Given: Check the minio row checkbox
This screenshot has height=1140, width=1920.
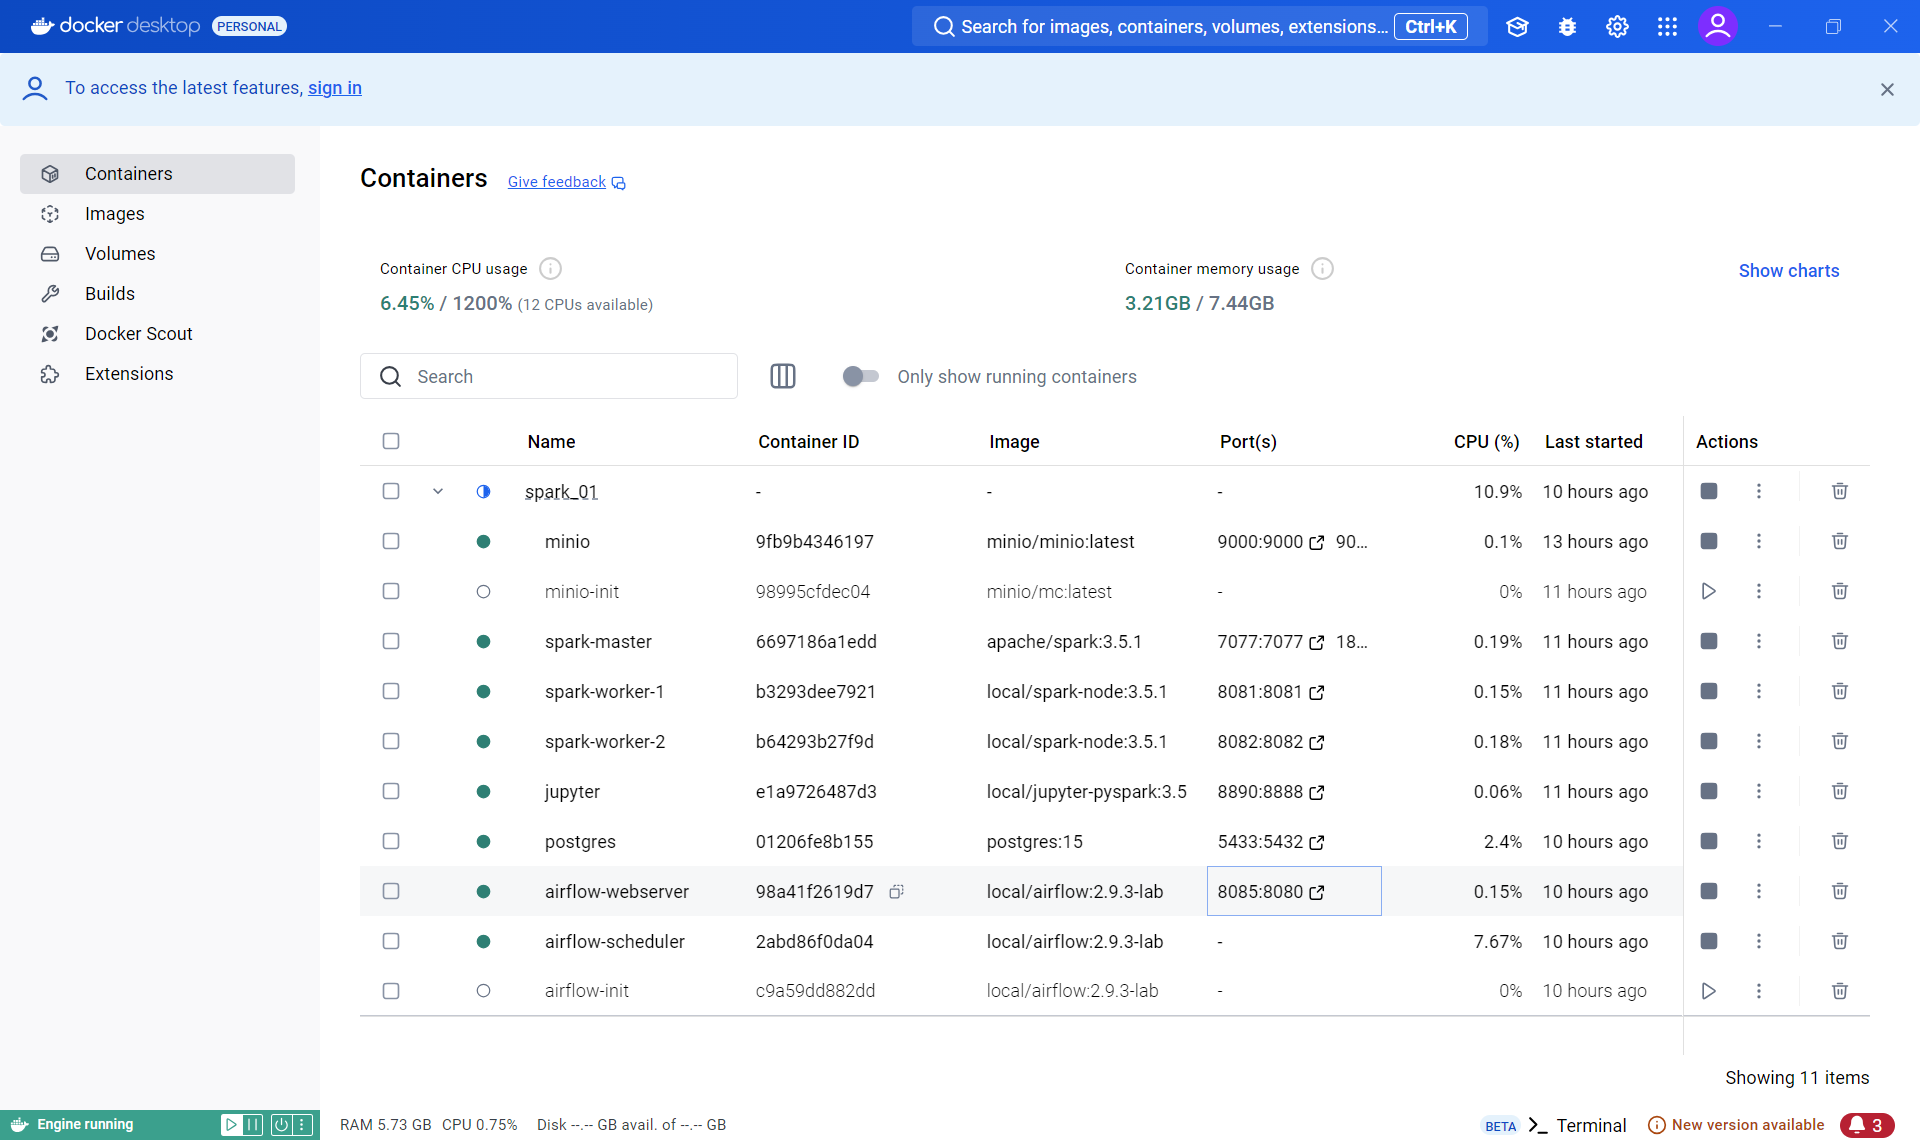Looking at the screenshot, I should [391, 541].
